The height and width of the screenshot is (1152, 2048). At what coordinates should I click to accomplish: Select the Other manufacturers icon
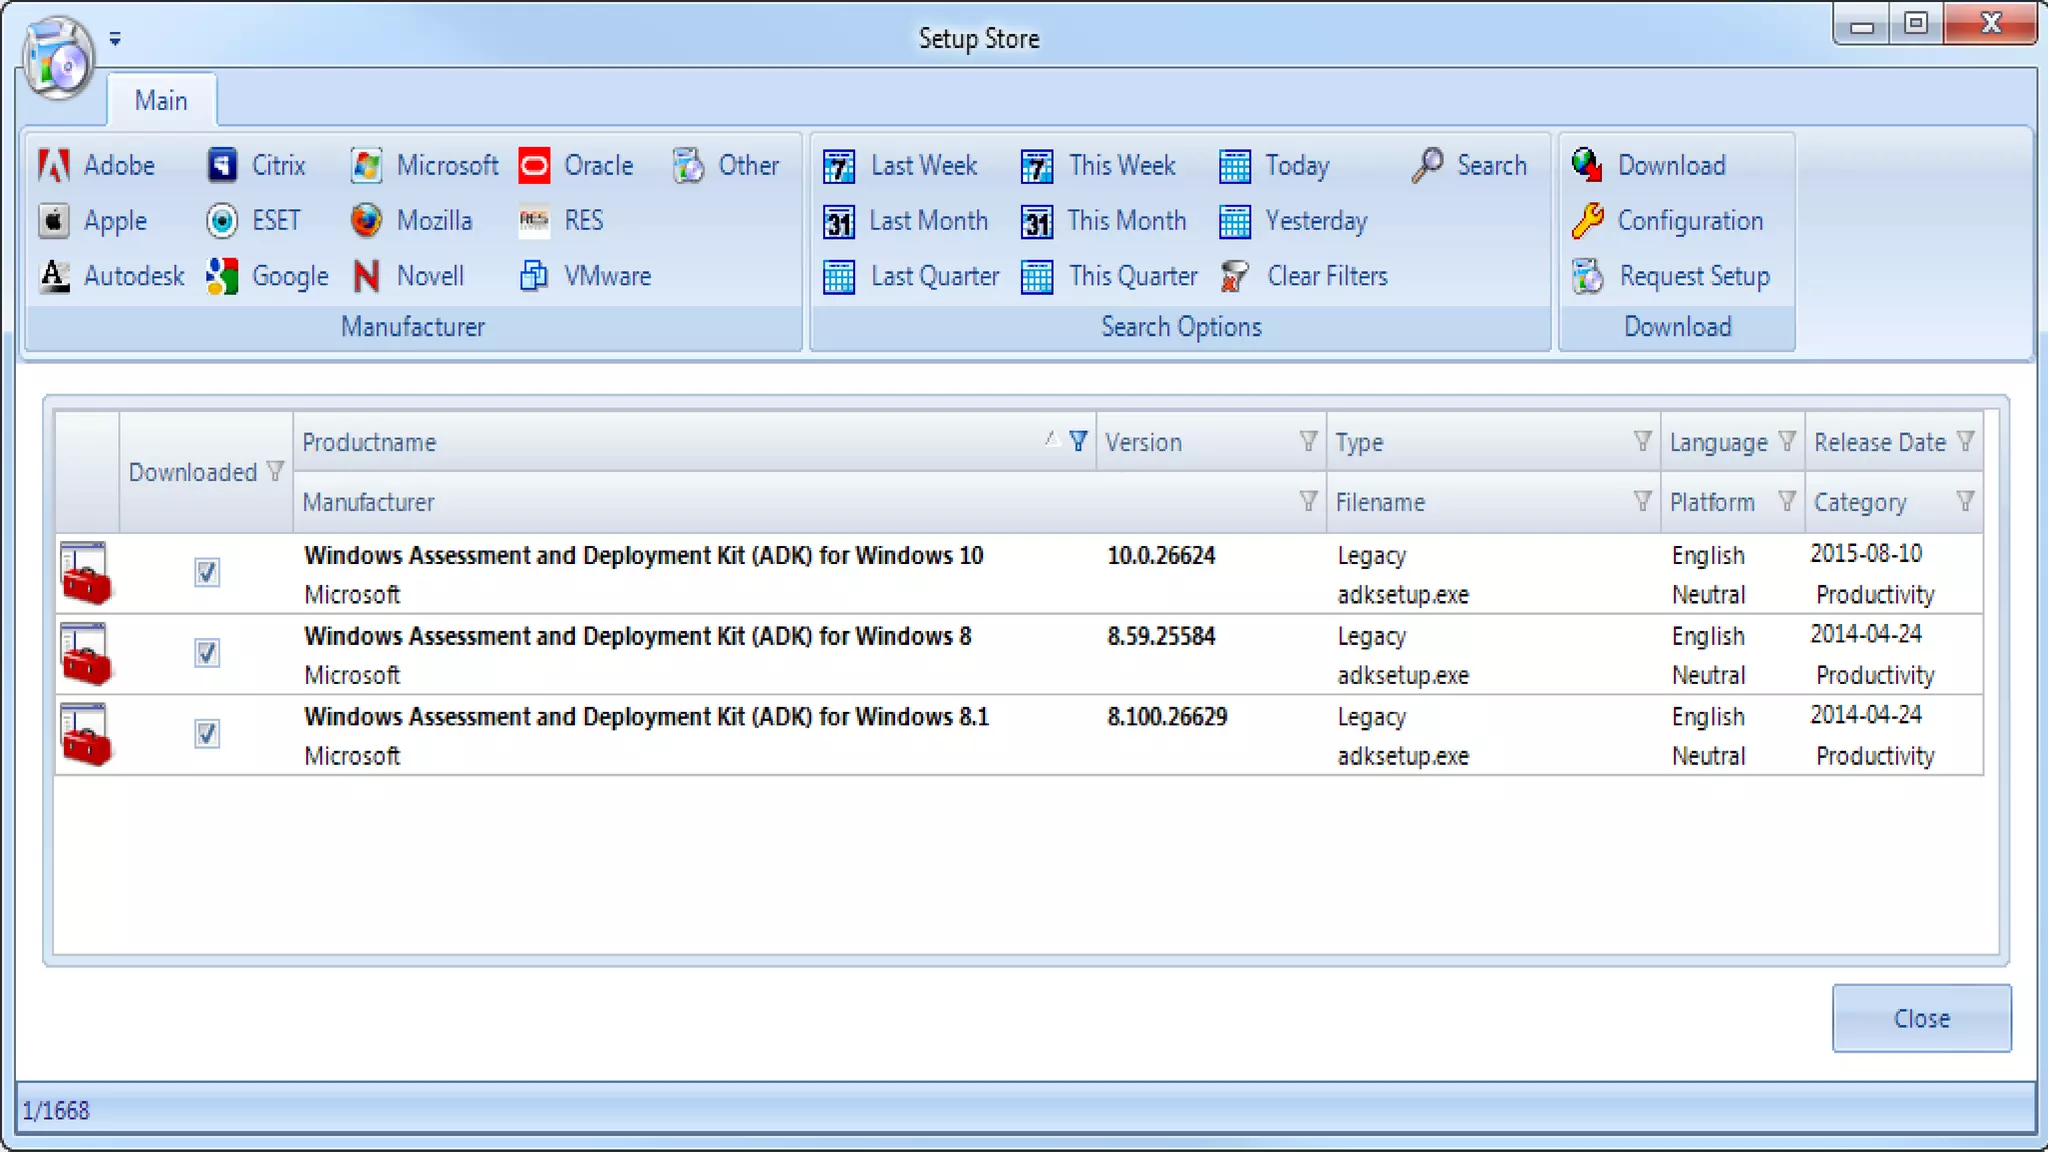pyautogui.click(x=688, y=165)
